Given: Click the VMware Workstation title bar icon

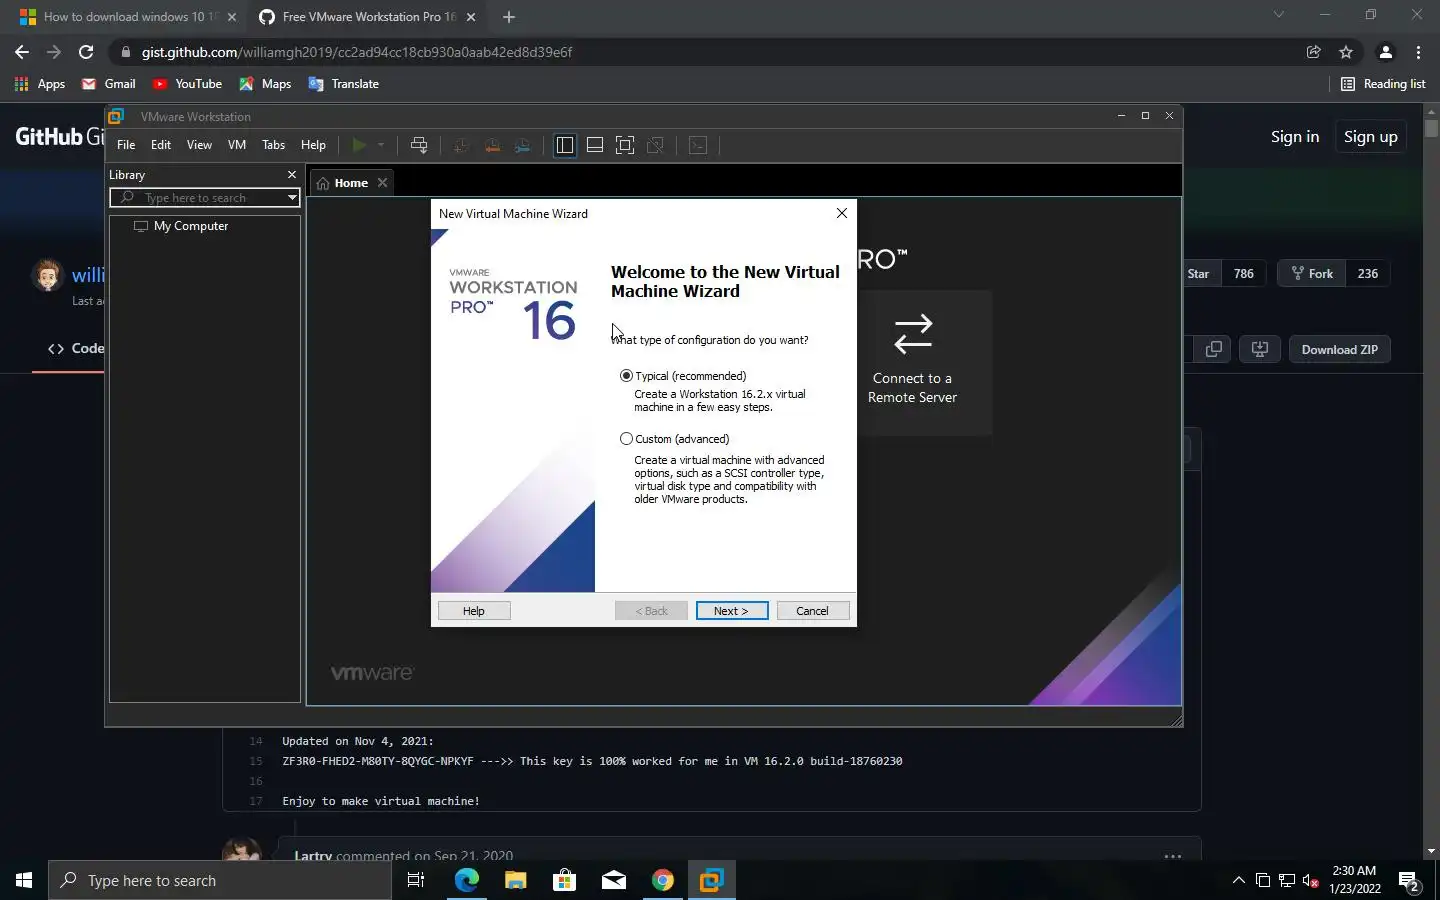Looking at the screenshot, I should point(117,116).
